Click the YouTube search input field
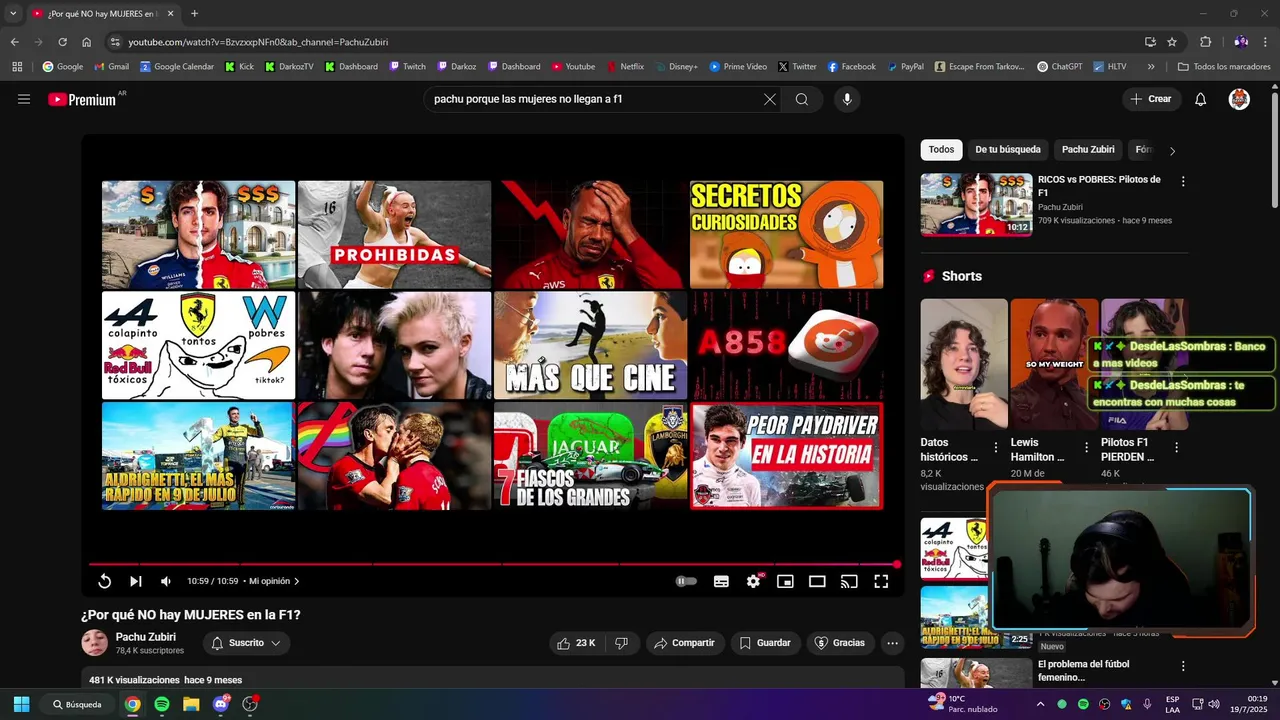The width and height of the screenshot is (1280, 720). [x=590, y=99]
